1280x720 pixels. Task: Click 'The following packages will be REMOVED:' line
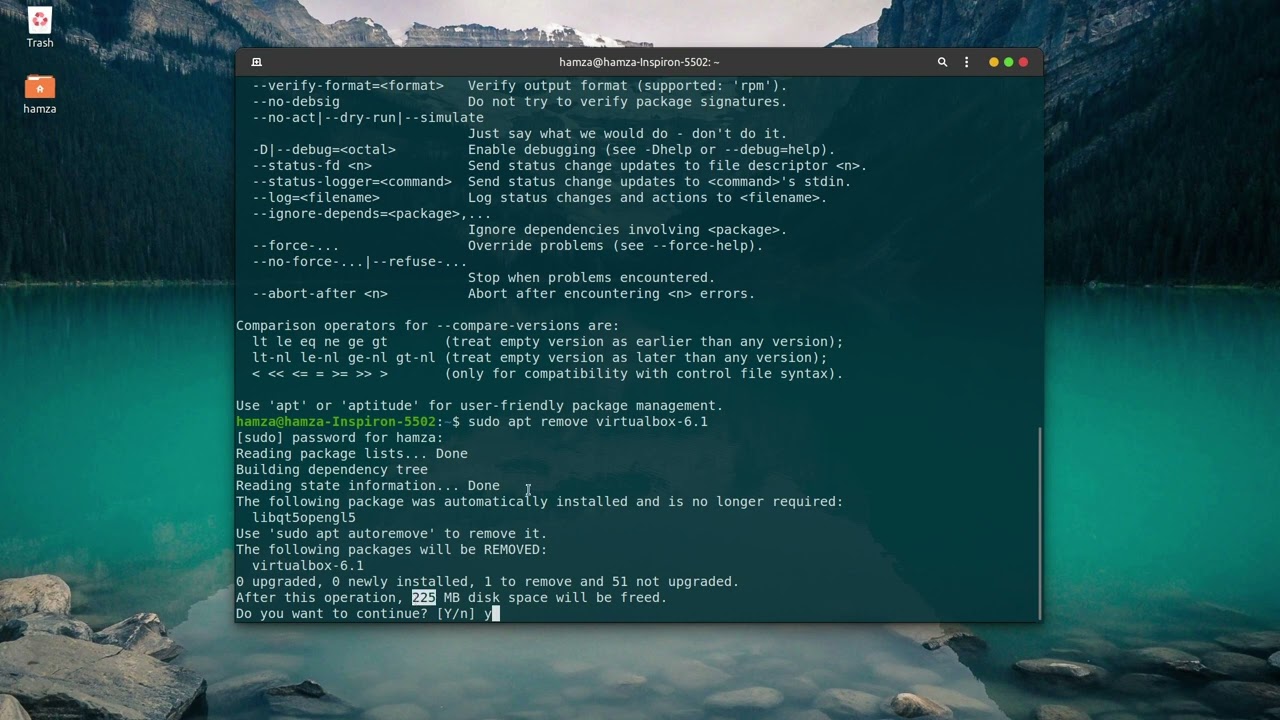[x=392, y=549]
